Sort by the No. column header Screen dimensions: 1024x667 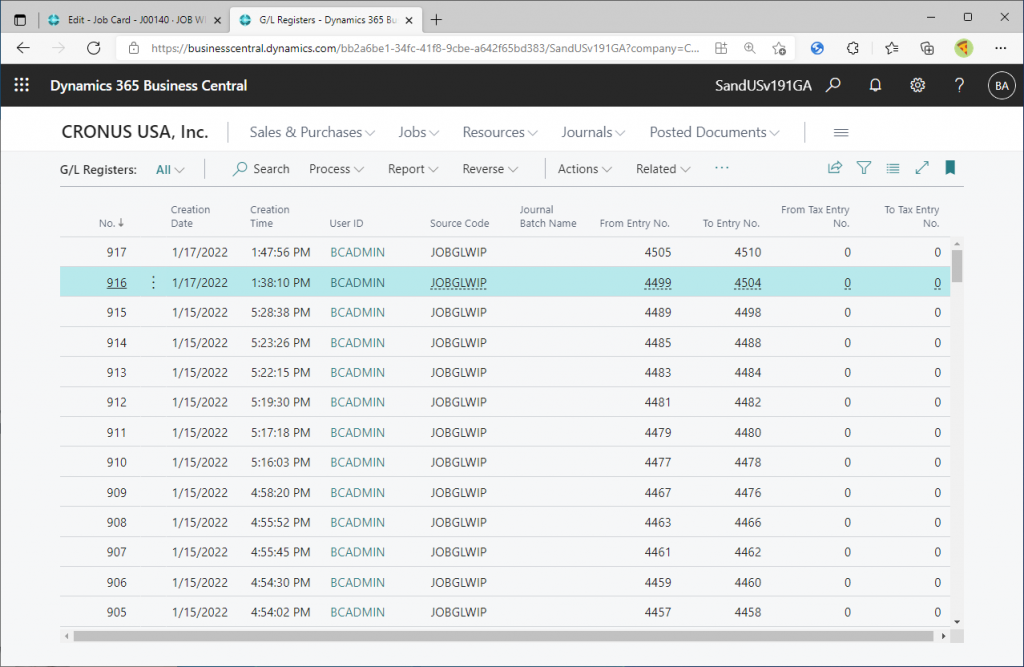point(111,223)
